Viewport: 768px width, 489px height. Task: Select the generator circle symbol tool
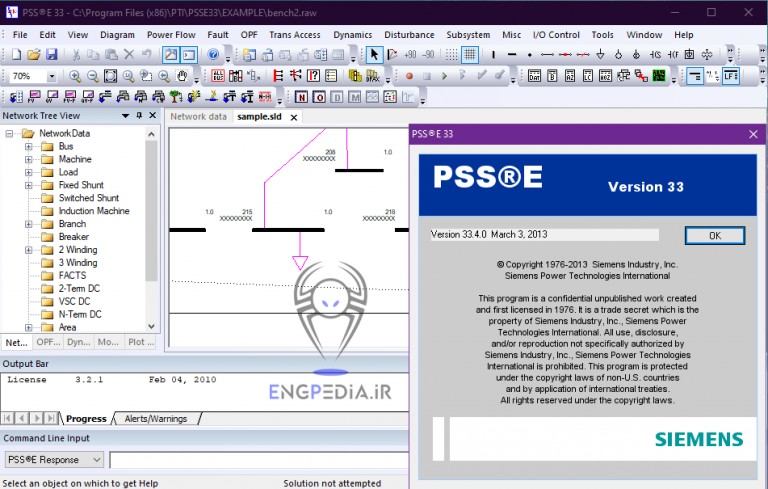coord(618,54)
